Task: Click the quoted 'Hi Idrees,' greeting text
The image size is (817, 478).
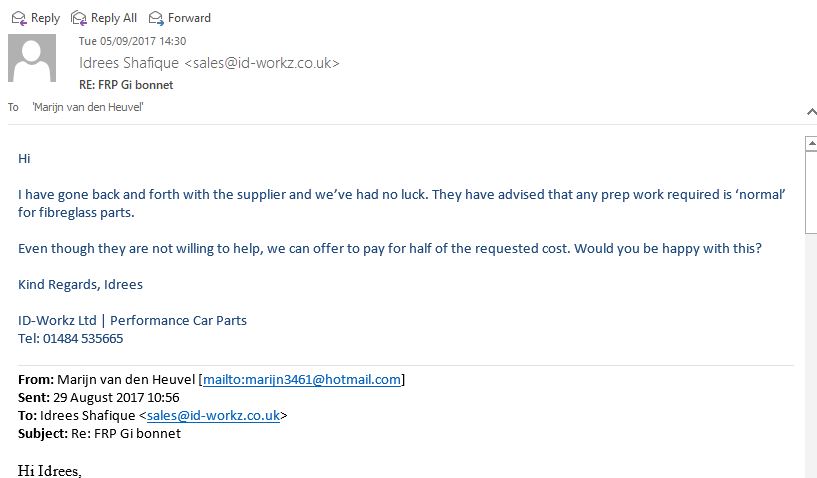Action: 49,471
